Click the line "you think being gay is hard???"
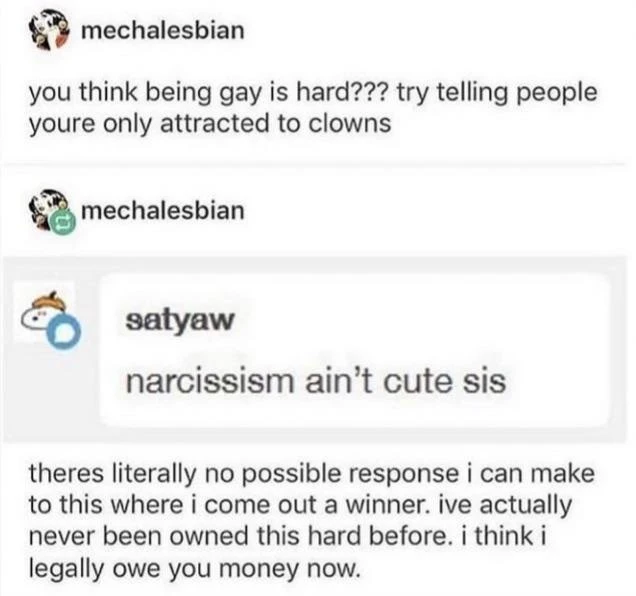The width and height of the screenshot is (636, 596). click(209, 93)
